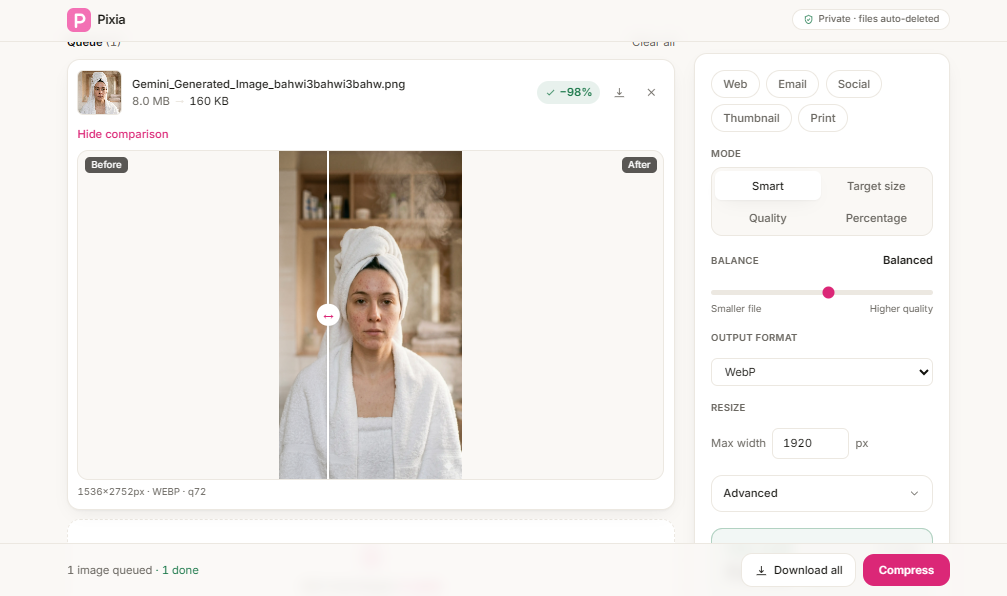Click the Before label on comparison
Viewport: 1007px width, 596px height.
107,164
